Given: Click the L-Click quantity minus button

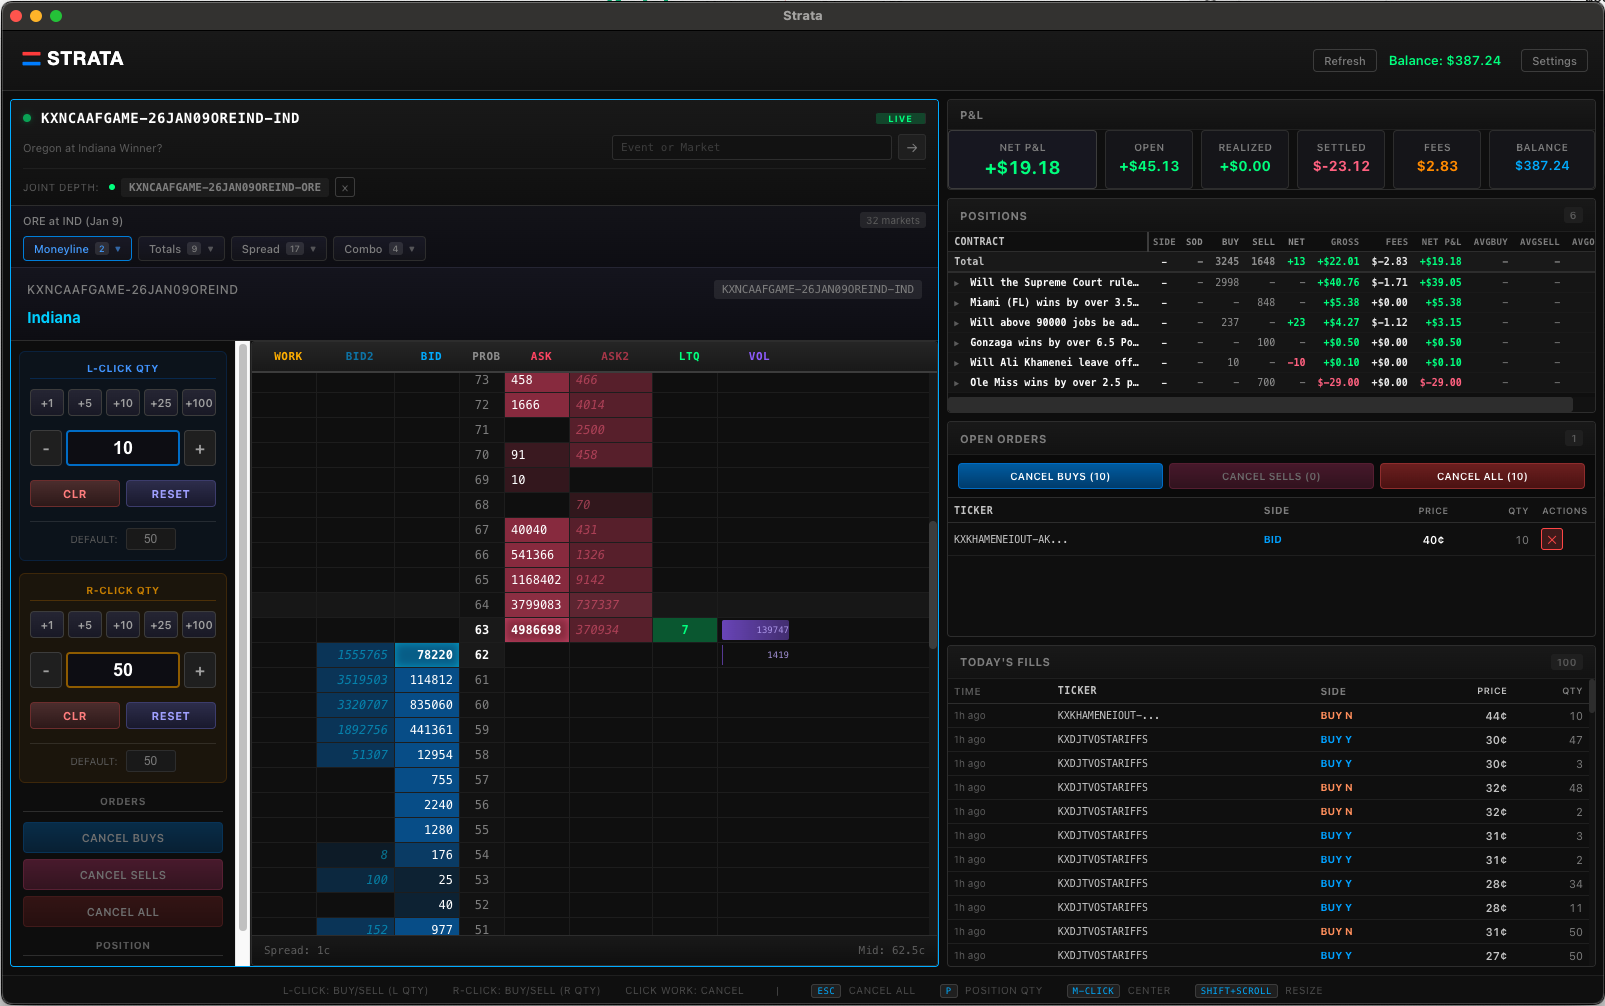Looking at the screenshot, I should pyautogui.click(x=46, y=449).
